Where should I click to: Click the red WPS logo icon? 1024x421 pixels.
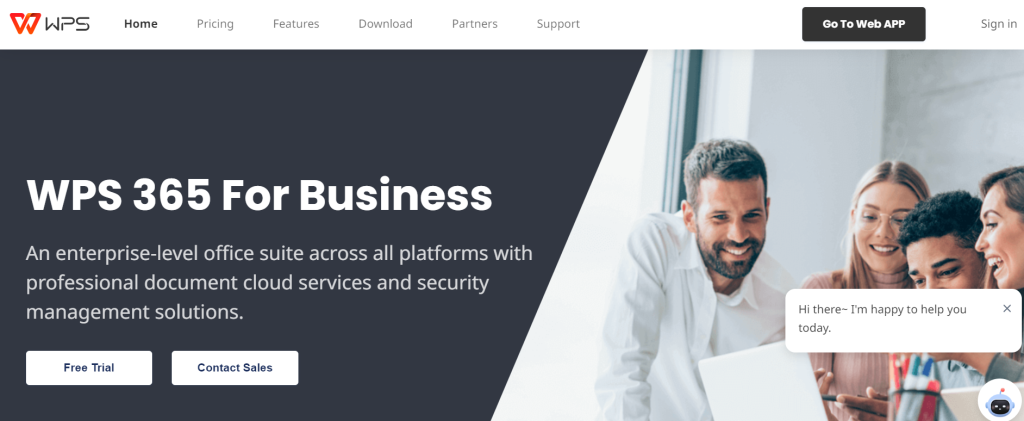pos(25,24)
